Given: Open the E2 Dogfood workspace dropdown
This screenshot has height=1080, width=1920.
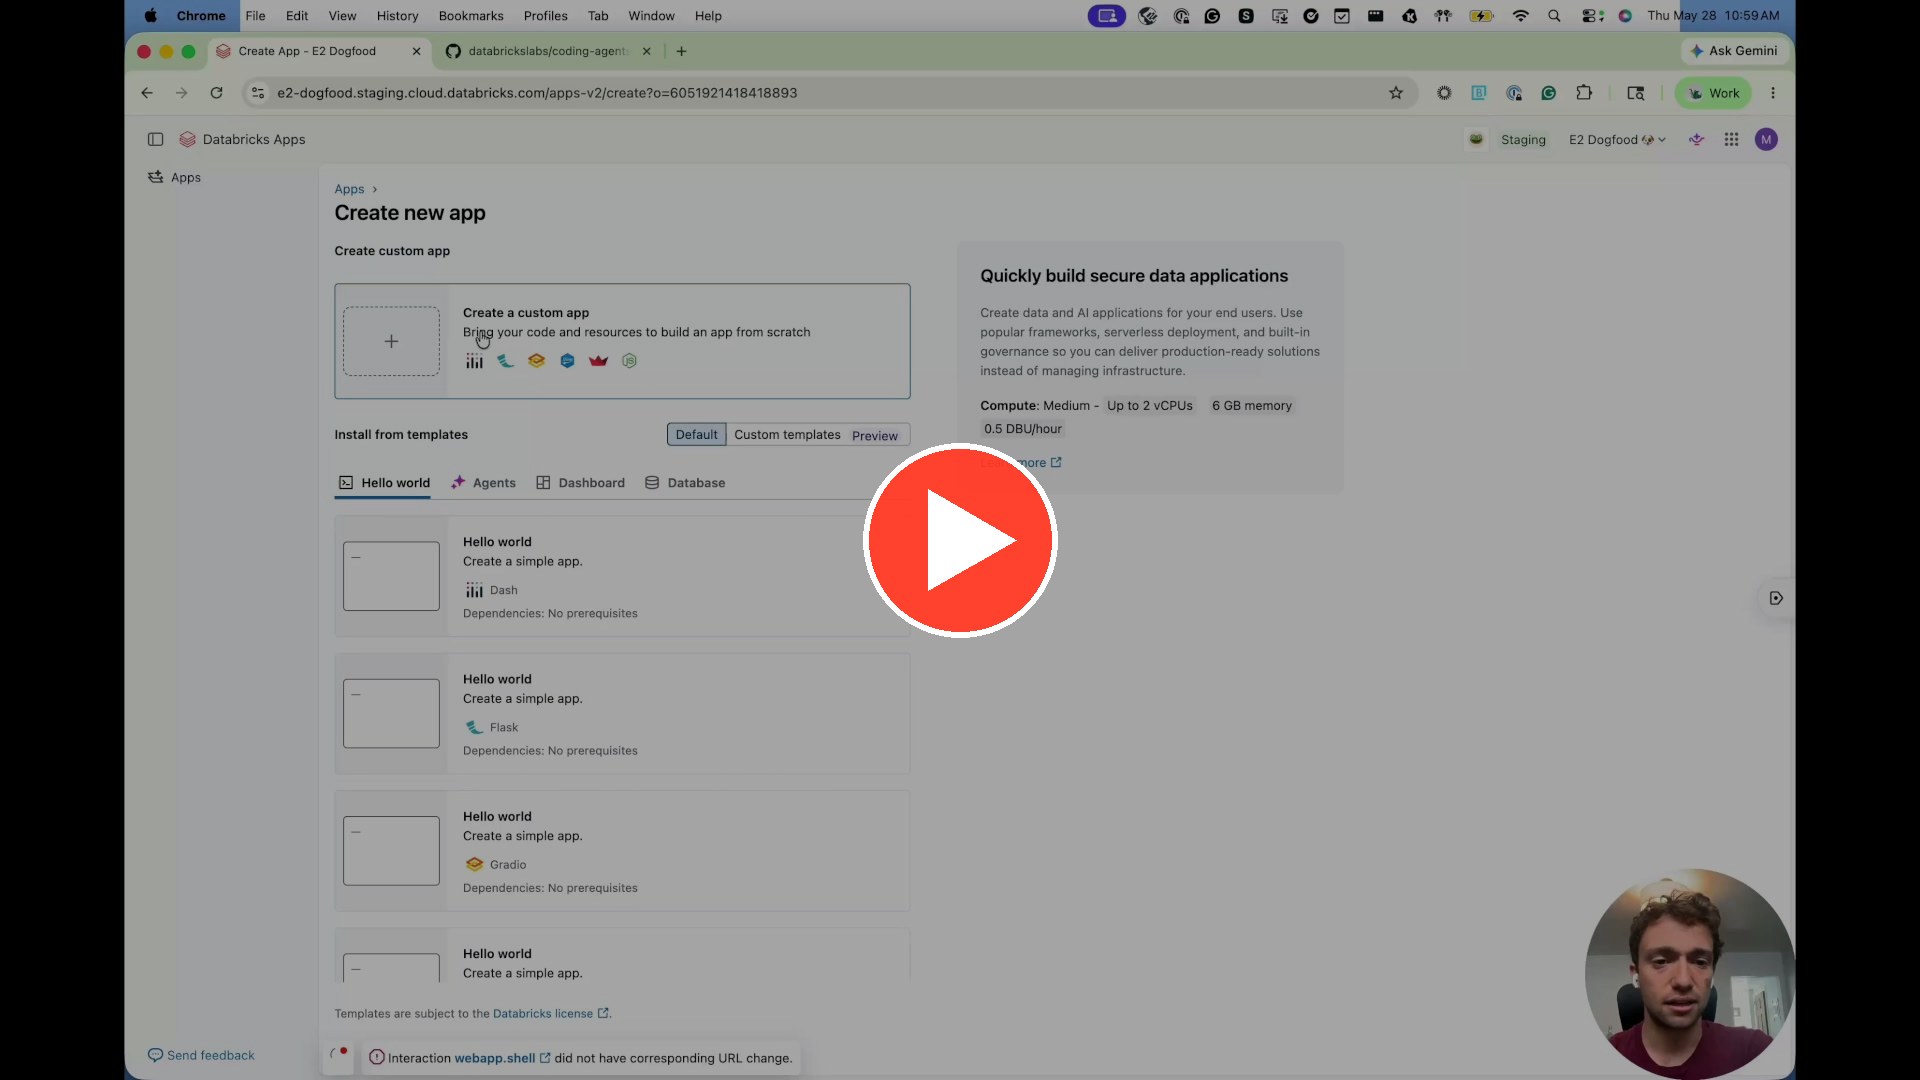Looking at the screenshot, I should point(1617,140).
